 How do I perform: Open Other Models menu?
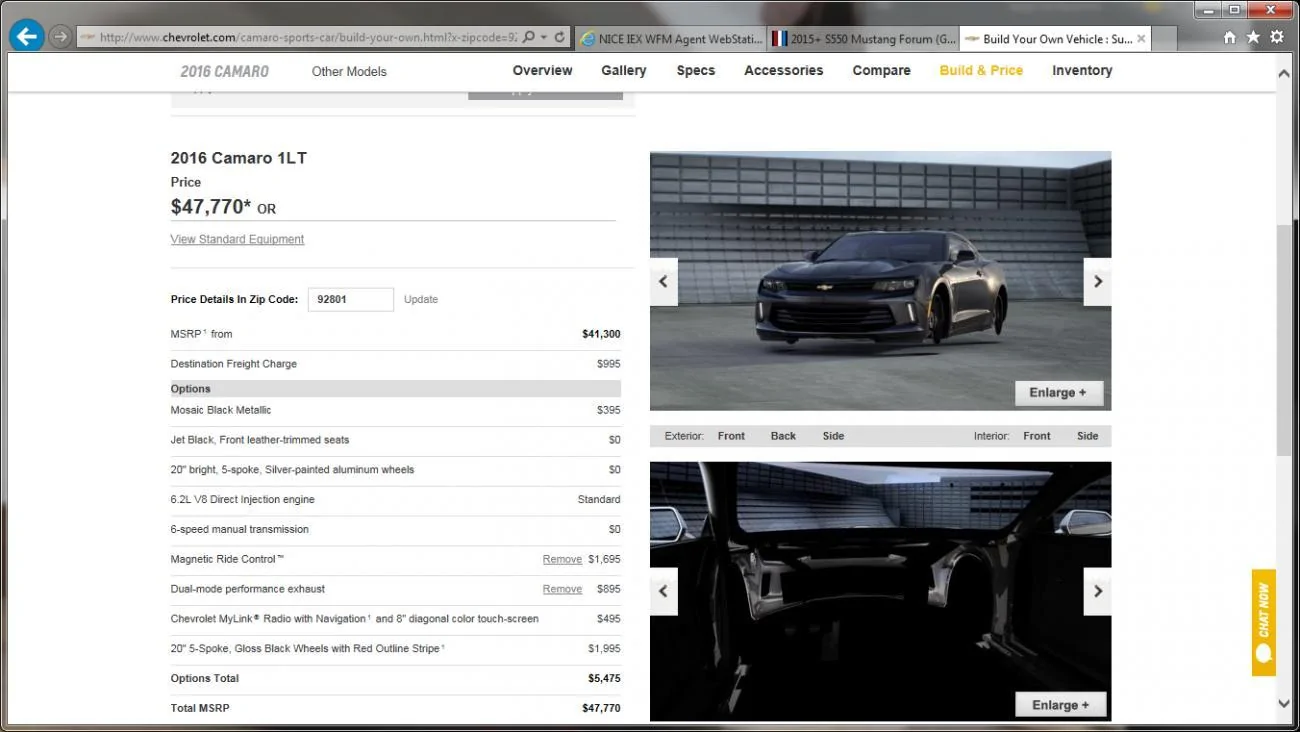[x=349, y=71]
